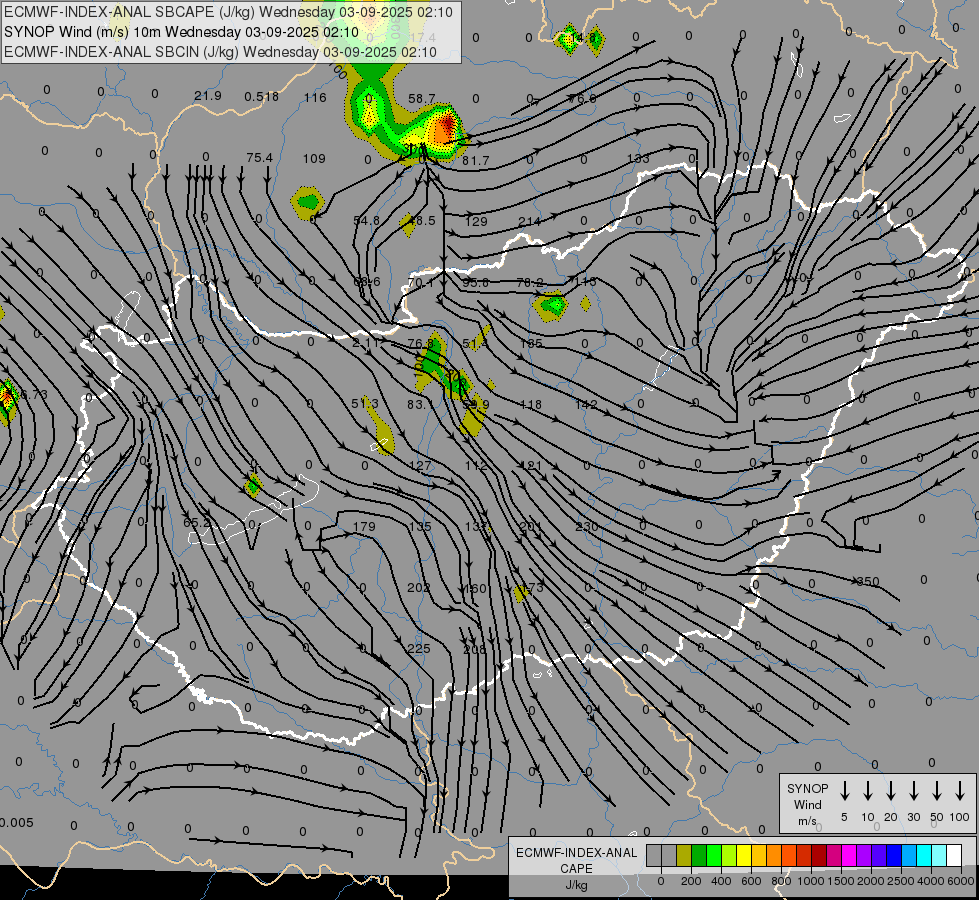The height and width of the screenshot is (900, 979).
Task: Click the map value 109
Action: [314, 159]
